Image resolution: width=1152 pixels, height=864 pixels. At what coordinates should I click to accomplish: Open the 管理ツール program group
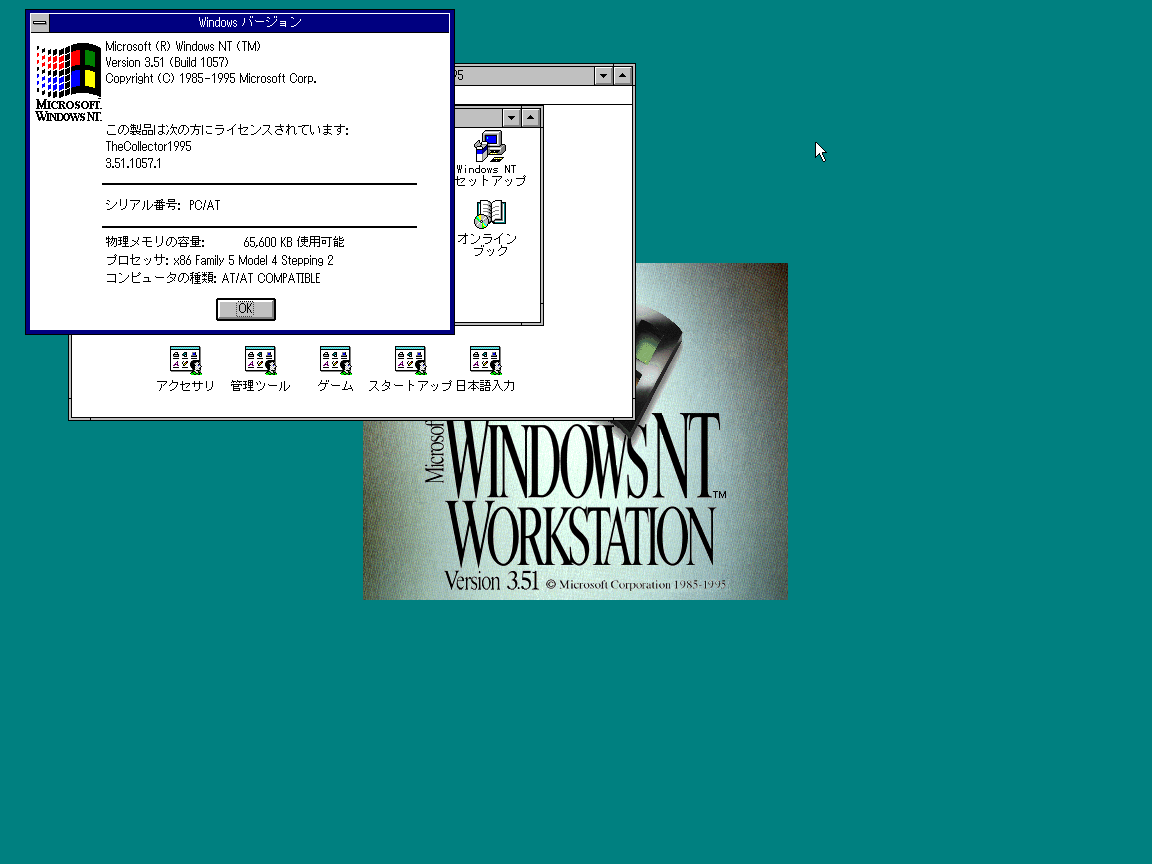coord(260,369)
